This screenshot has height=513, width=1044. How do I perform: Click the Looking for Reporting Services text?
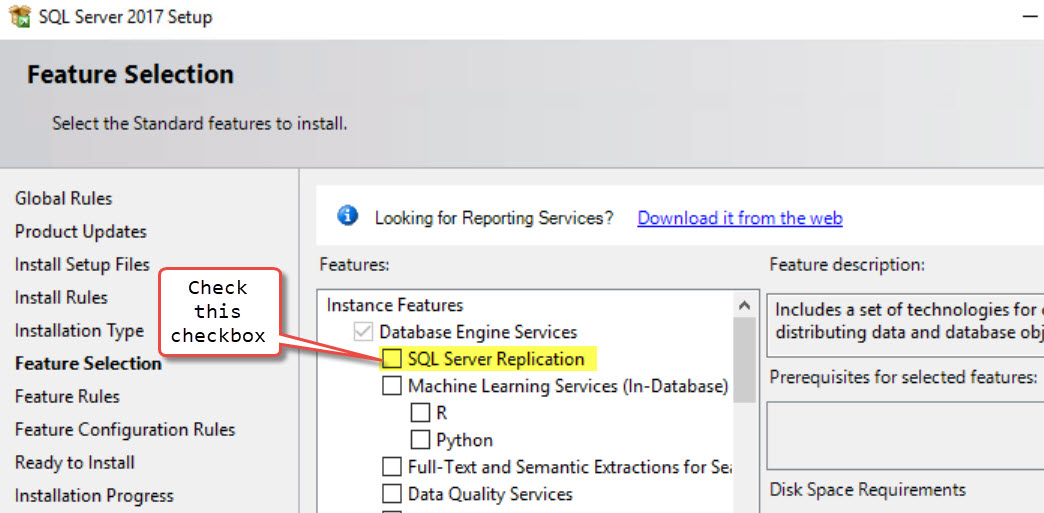(494, 218)
